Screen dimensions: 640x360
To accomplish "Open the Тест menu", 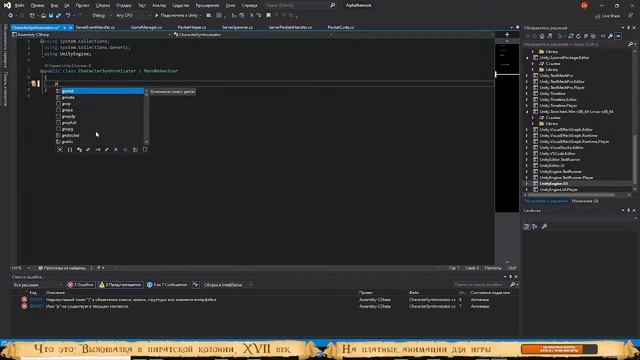I will (141, 5).
